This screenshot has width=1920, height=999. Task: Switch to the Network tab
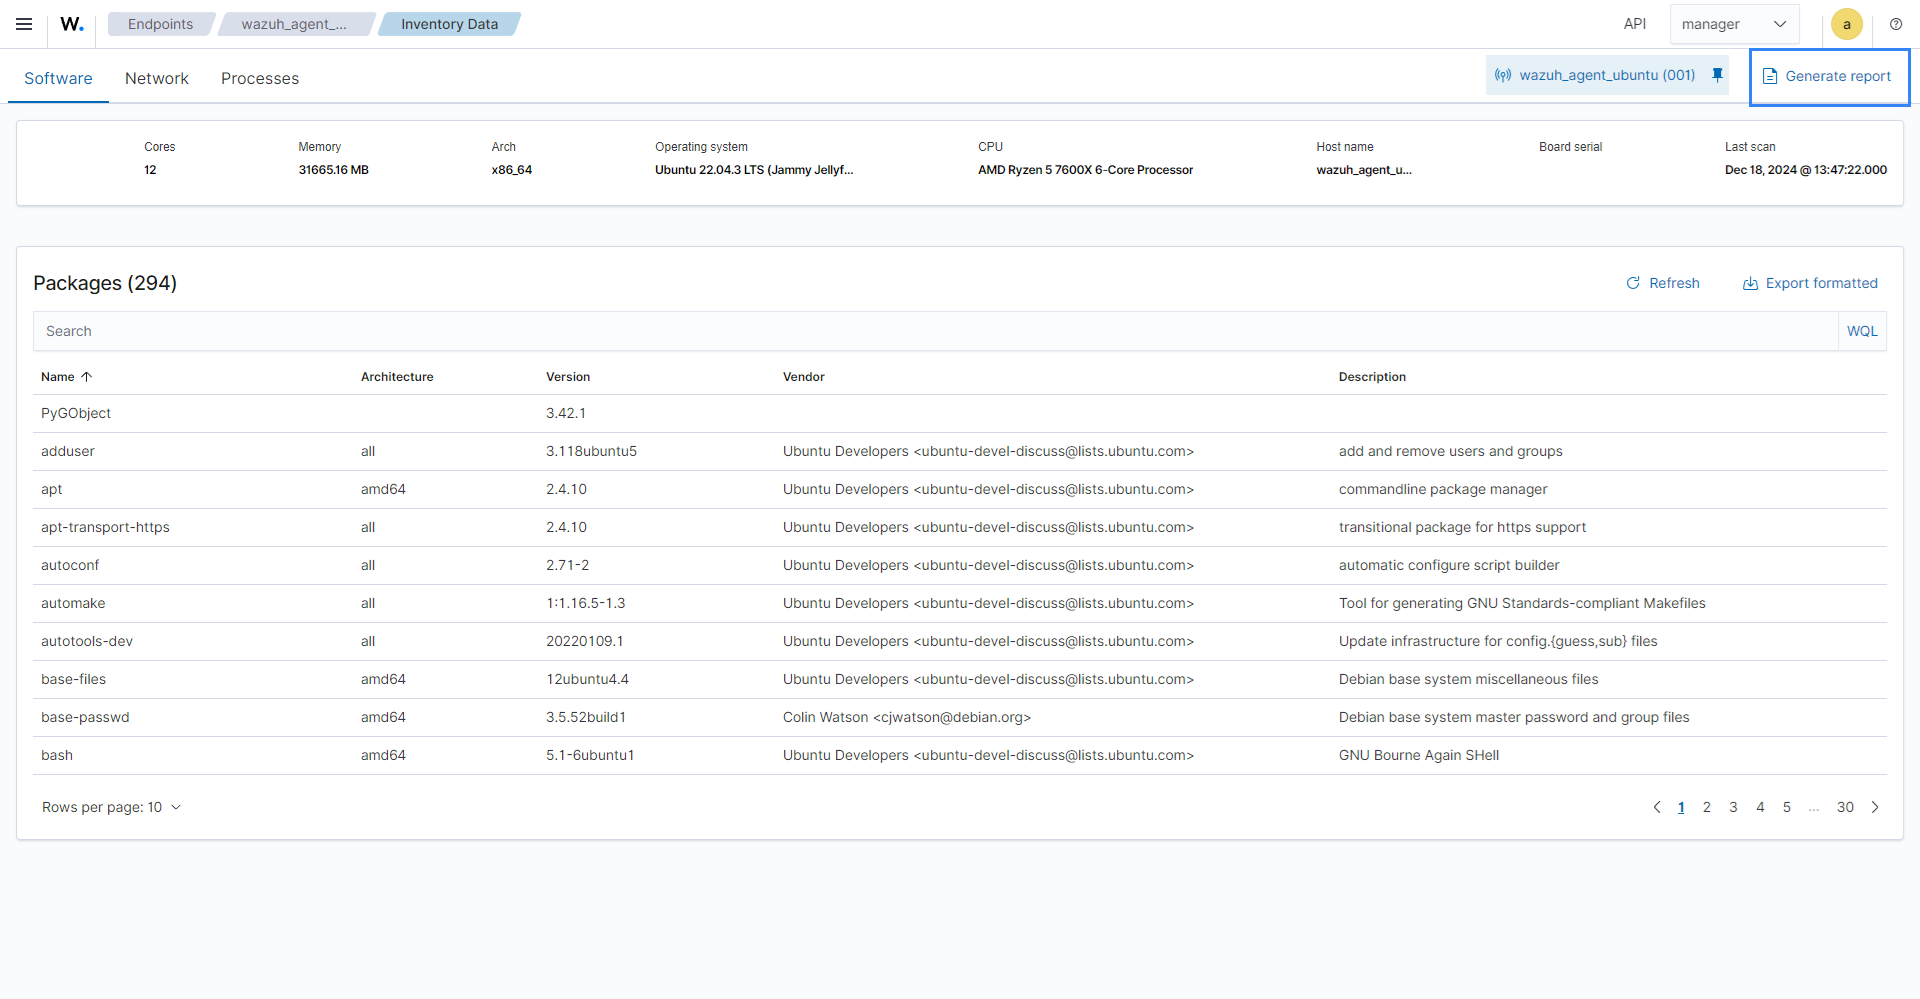point(156,78)
